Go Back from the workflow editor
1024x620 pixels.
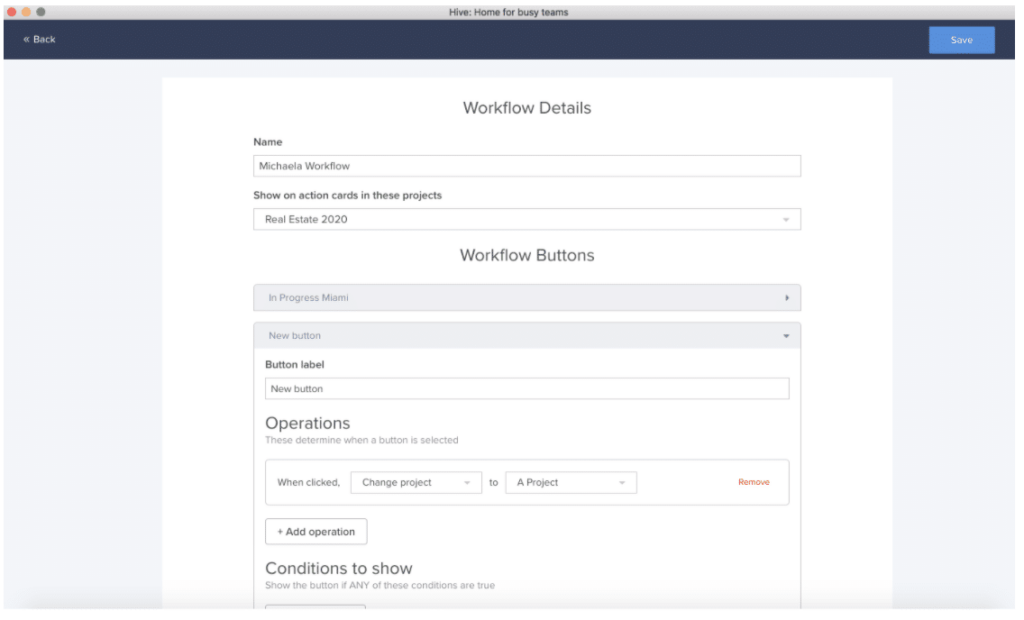(x=39, y=39)
